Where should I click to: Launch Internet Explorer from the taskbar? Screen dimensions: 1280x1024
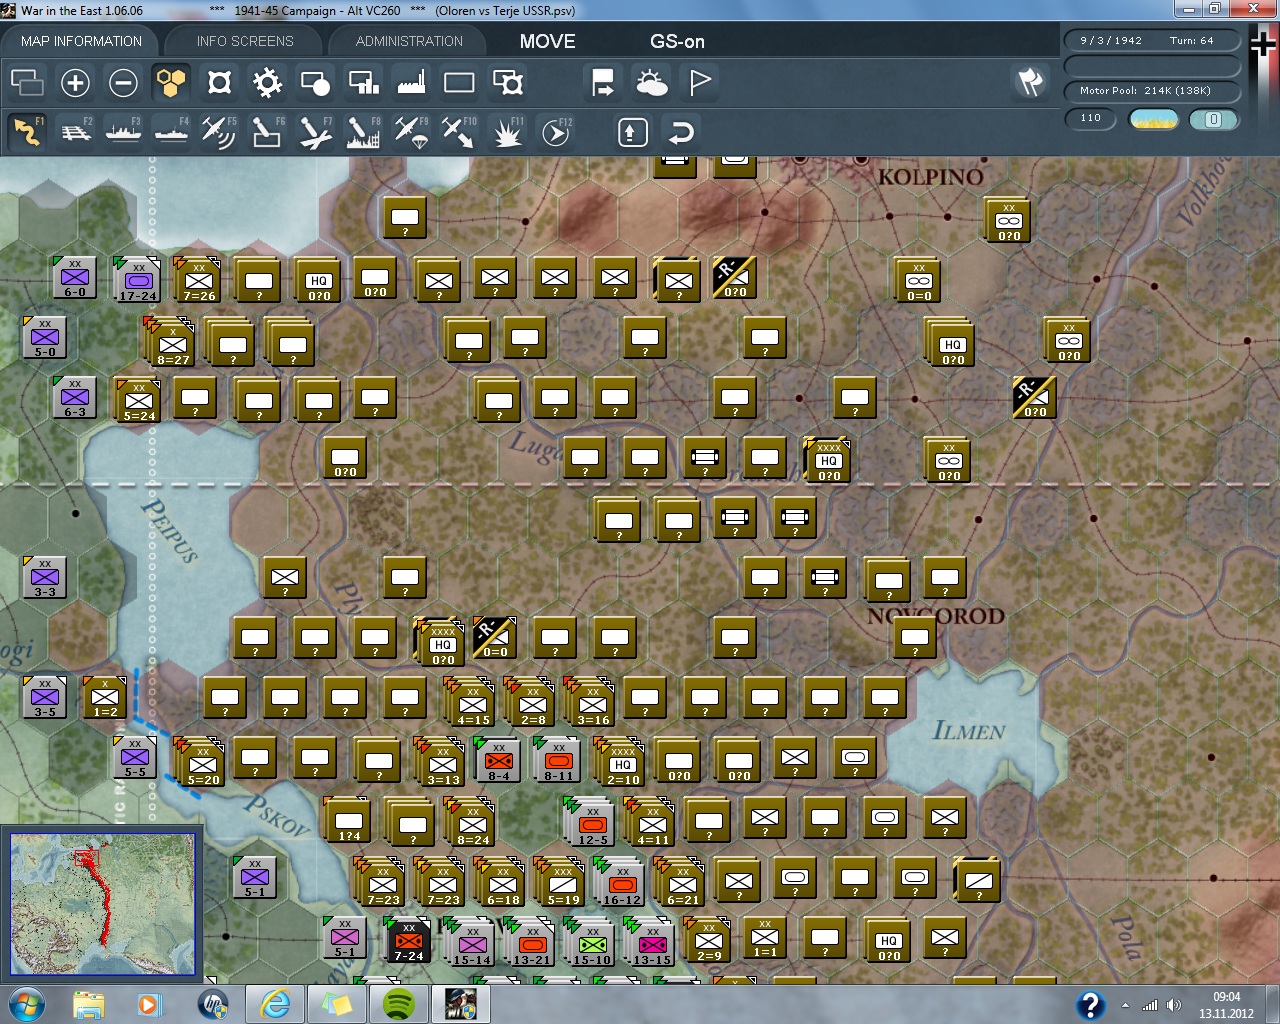[275, 1004]
